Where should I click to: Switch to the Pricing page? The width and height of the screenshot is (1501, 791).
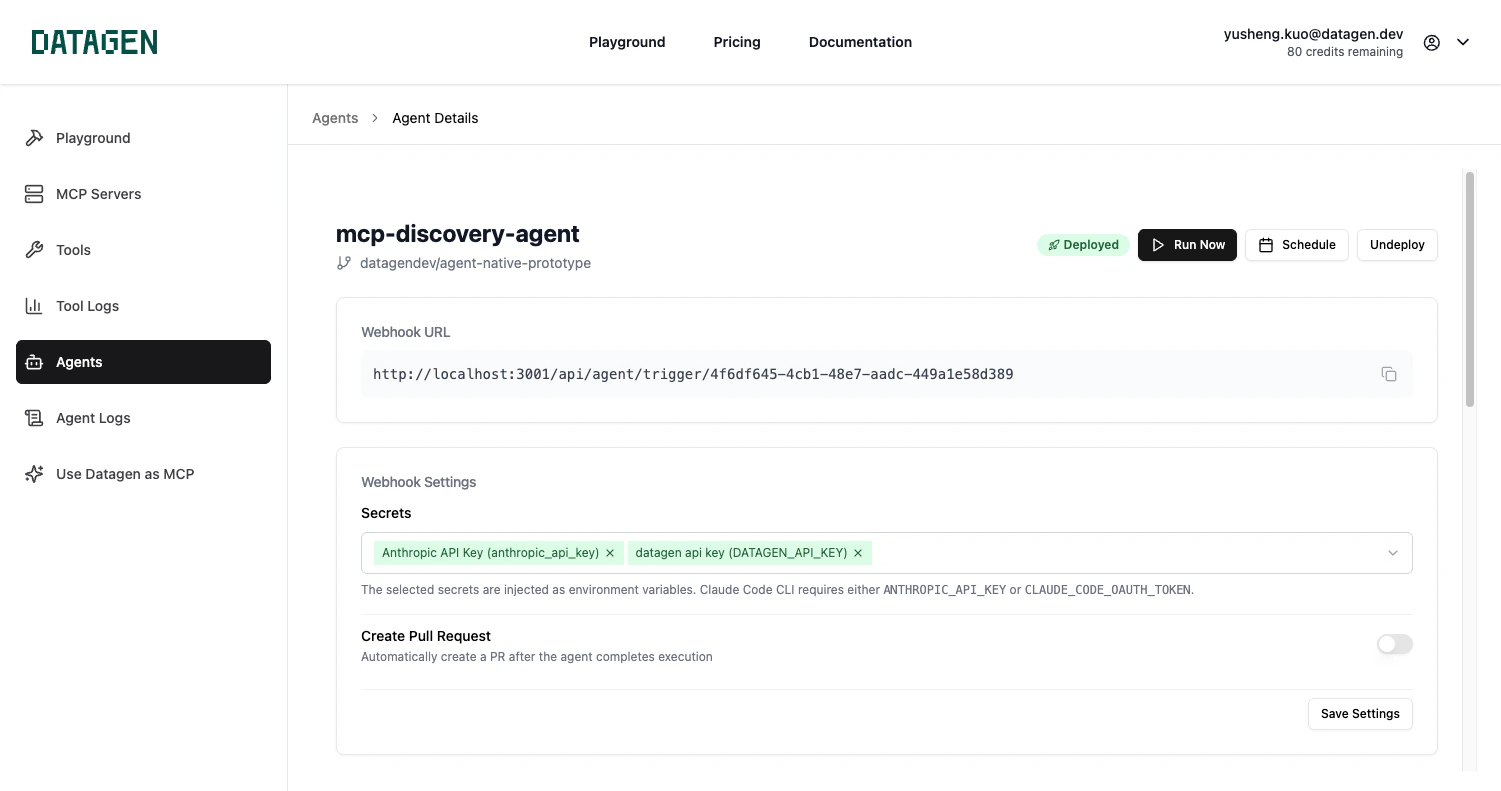[736, 41]
